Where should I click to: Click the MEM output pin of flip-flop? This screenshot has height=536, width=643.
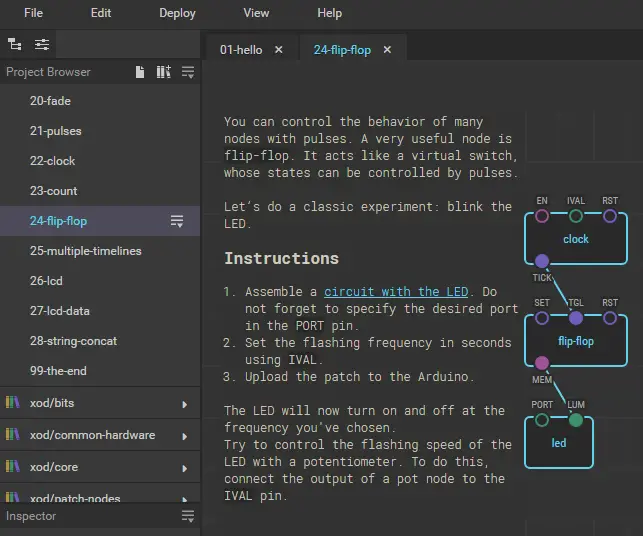point(542,363)
